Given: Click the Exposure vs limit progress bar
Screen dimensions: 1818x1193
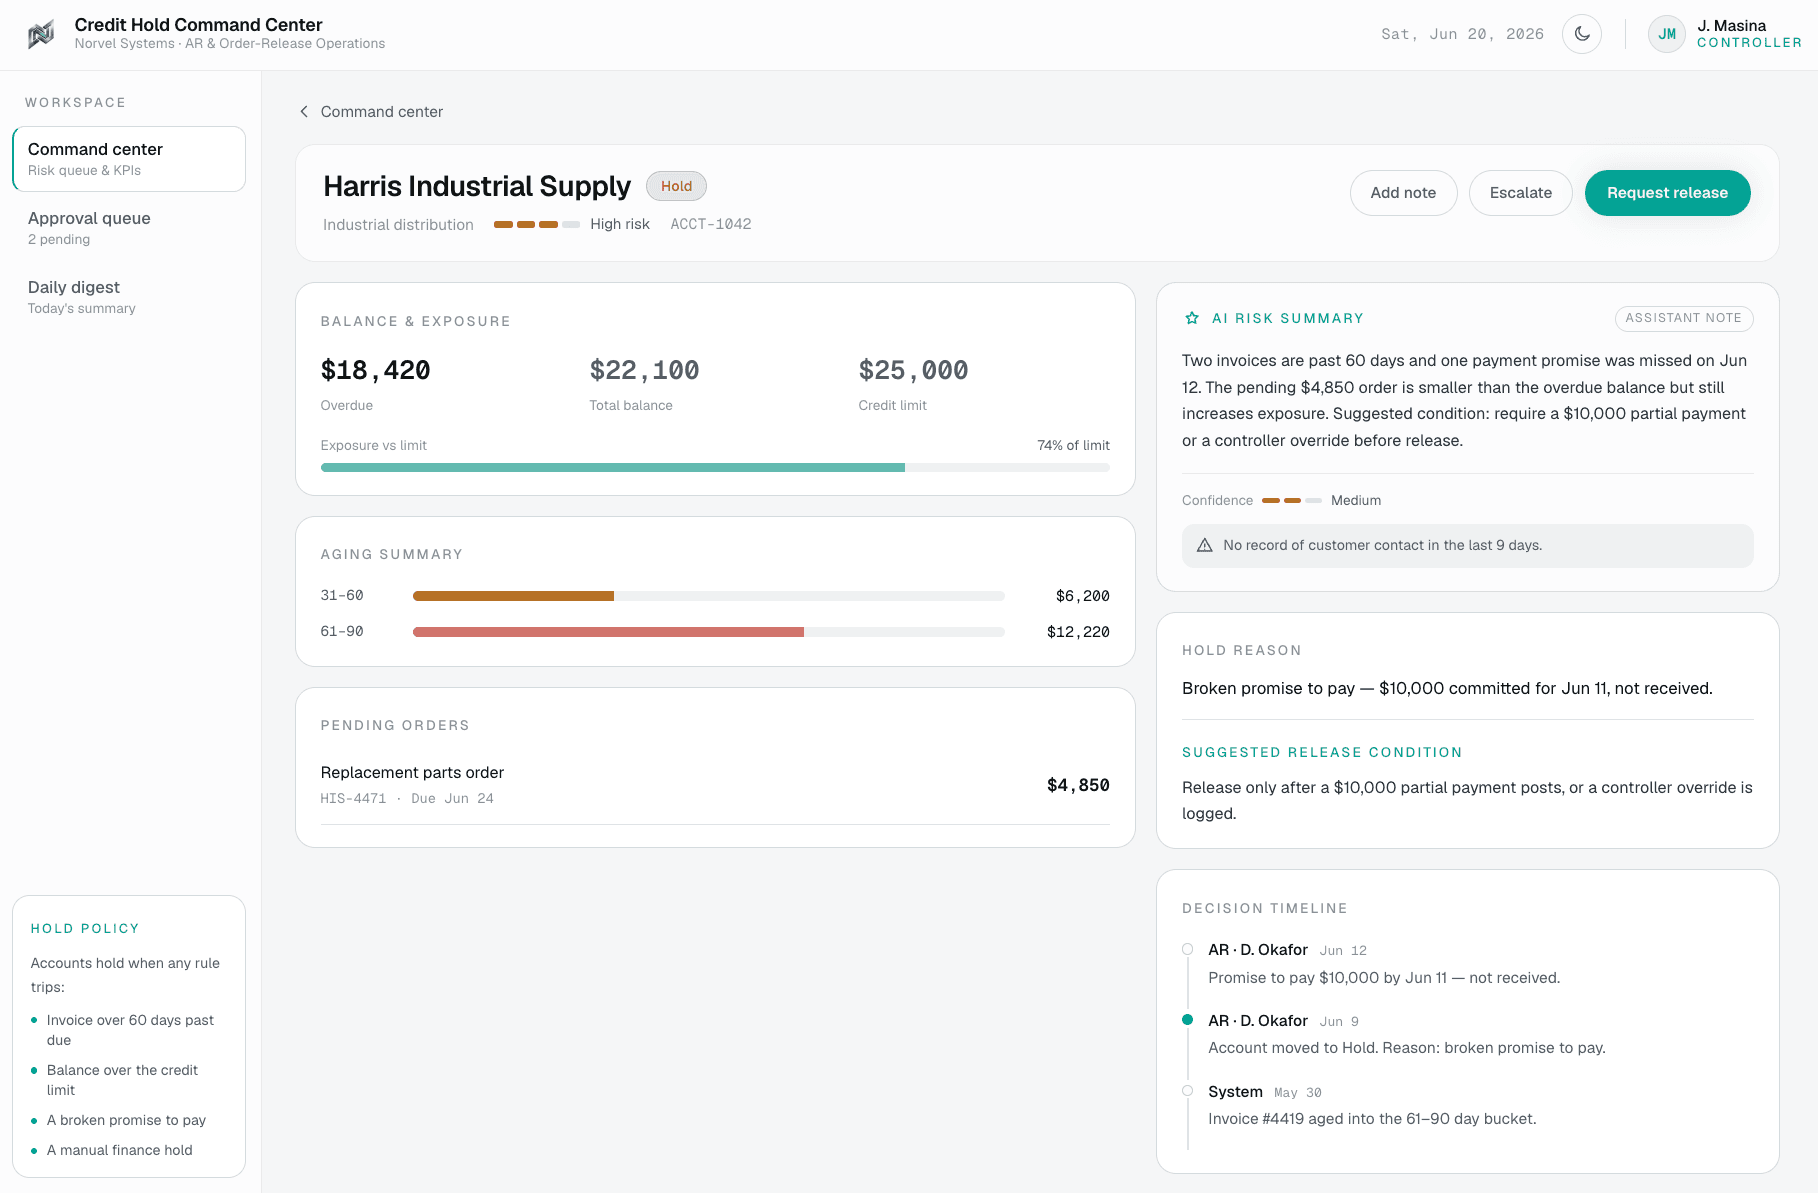Looking at the screenshot, I should point(715,467).
